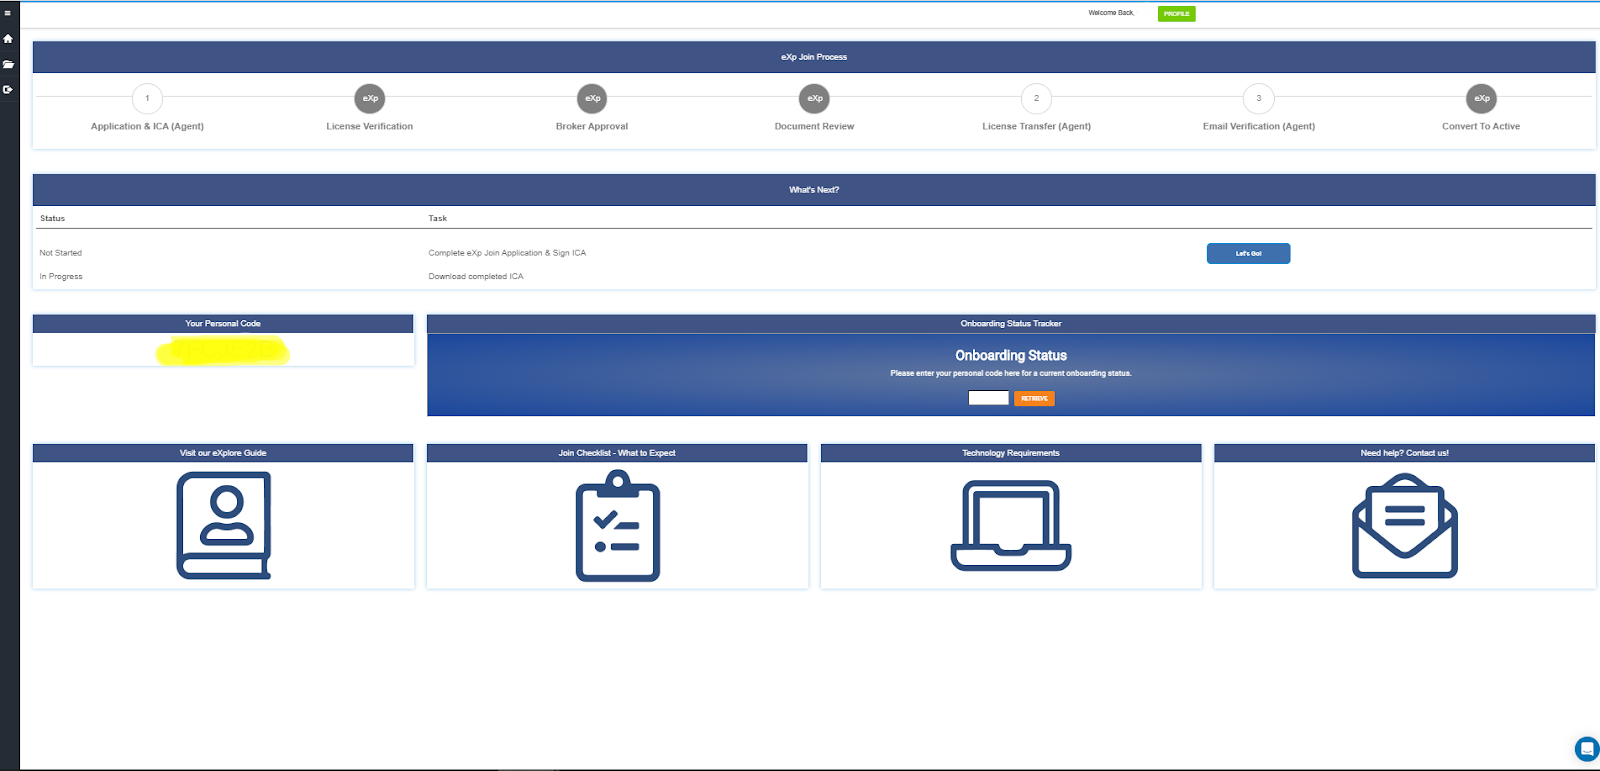This screenshot has height=771, width=1600.
Task: Click the License Verification label
Action: [x=370, y=127]
